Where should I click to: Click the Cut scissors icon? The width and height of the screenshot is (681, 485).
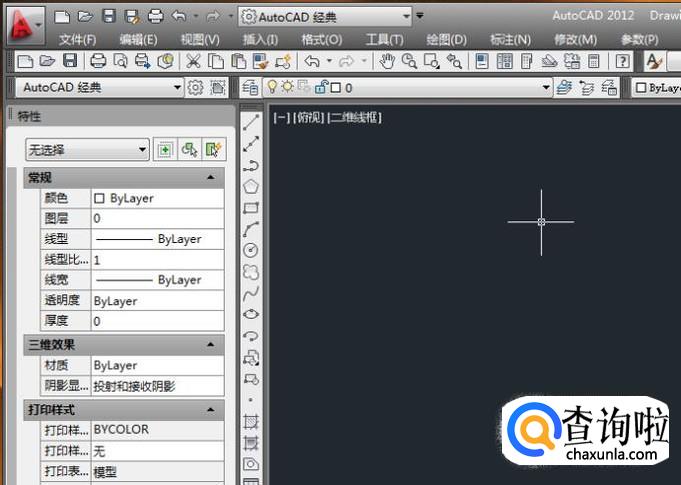point(193,61)
